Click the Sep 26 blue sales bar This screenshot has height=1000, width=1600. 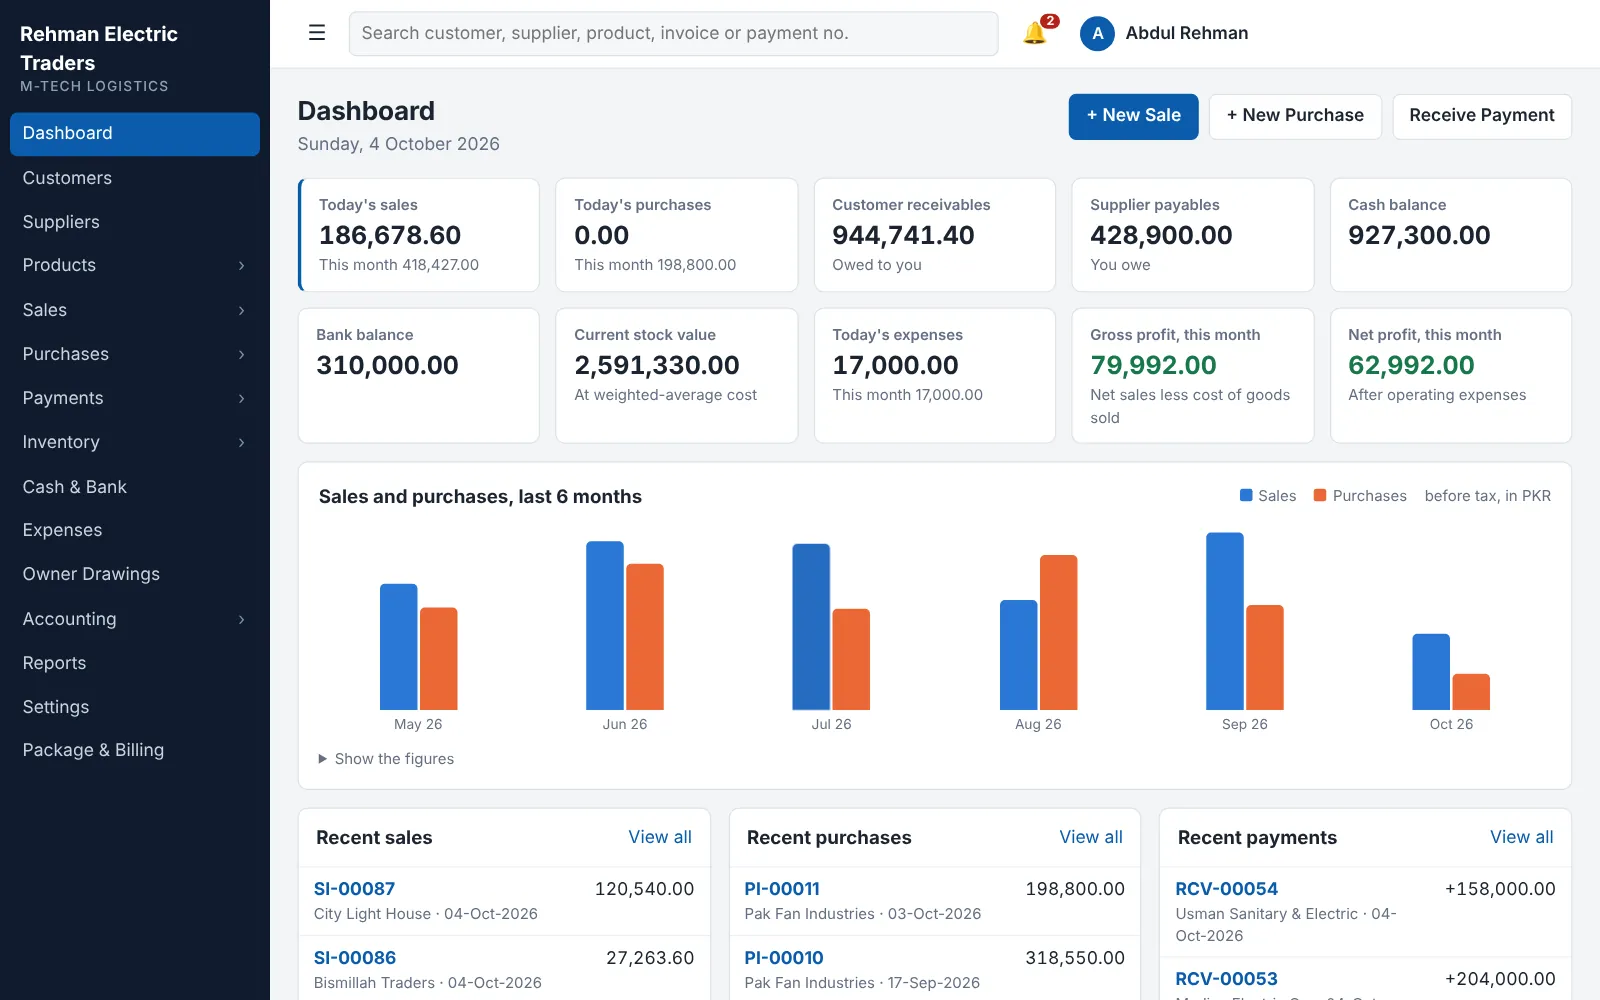point(1225,621)
